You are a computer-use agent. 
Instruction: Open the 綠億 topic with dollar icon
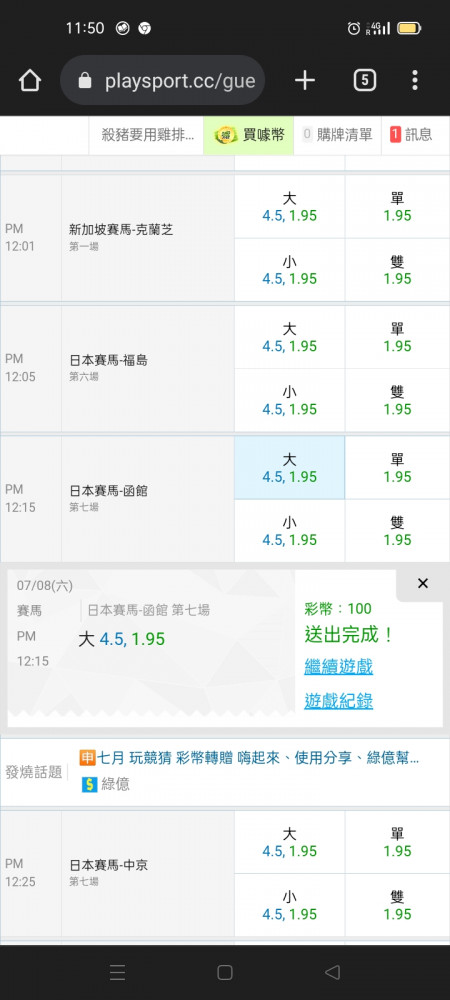106,784
